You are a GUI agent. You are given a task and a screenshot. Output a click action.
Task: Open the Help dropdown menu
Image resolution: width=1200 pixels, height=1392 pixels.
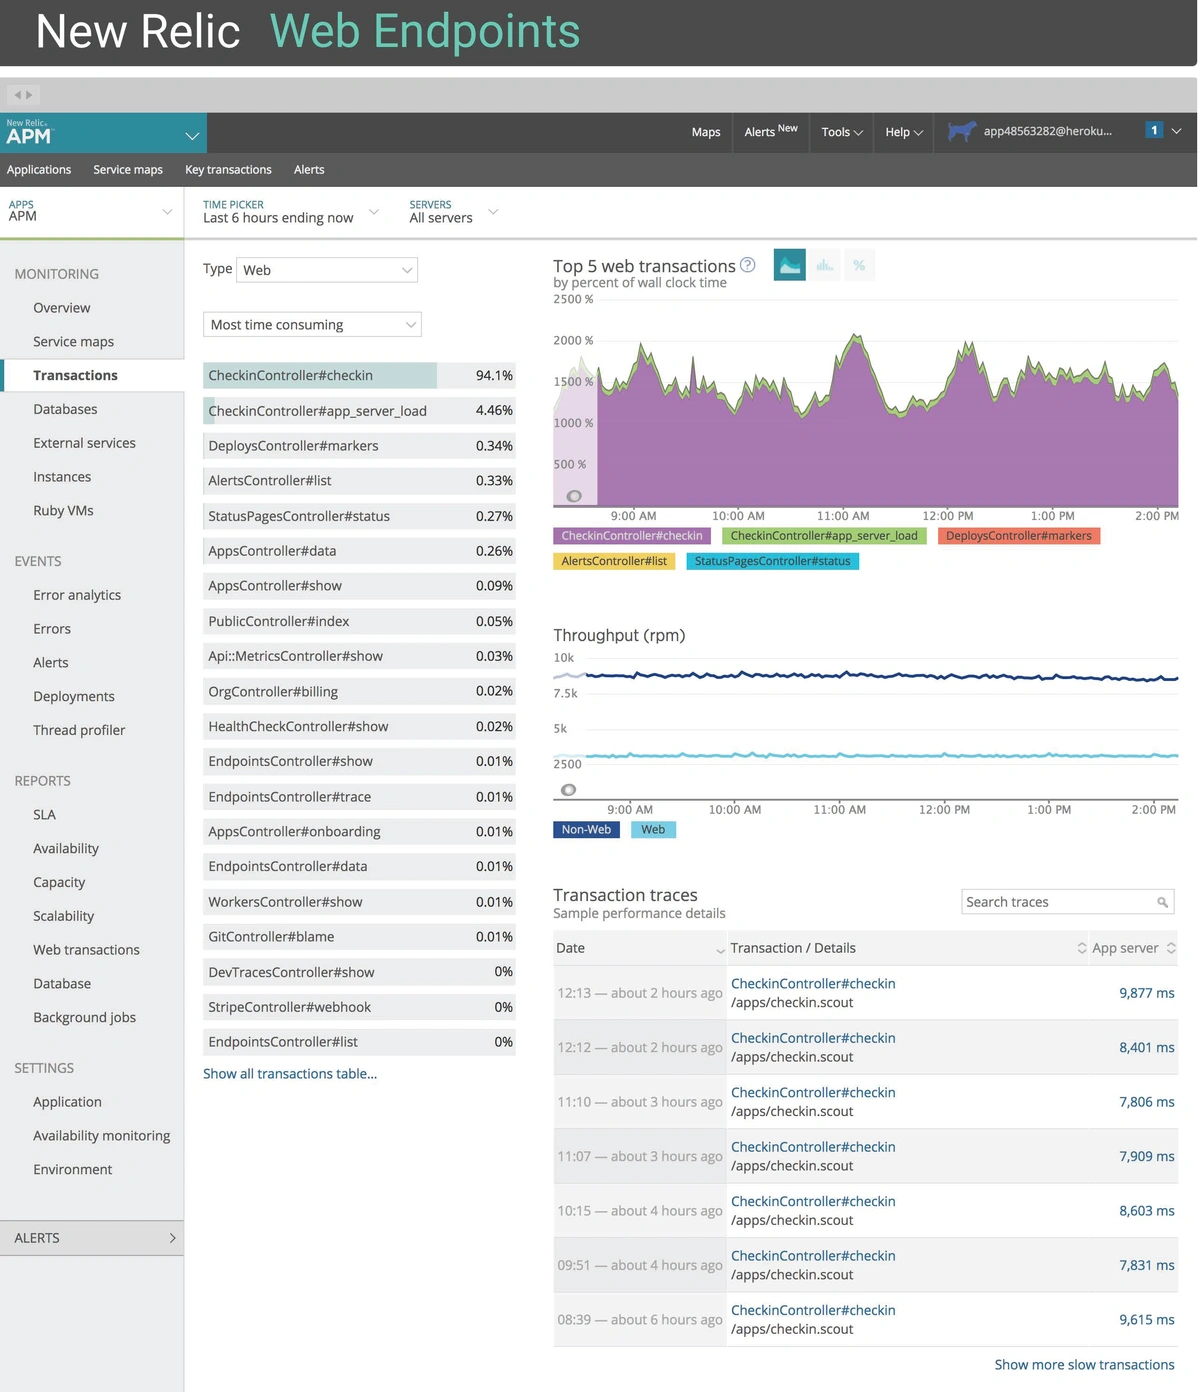coord(904,132)
